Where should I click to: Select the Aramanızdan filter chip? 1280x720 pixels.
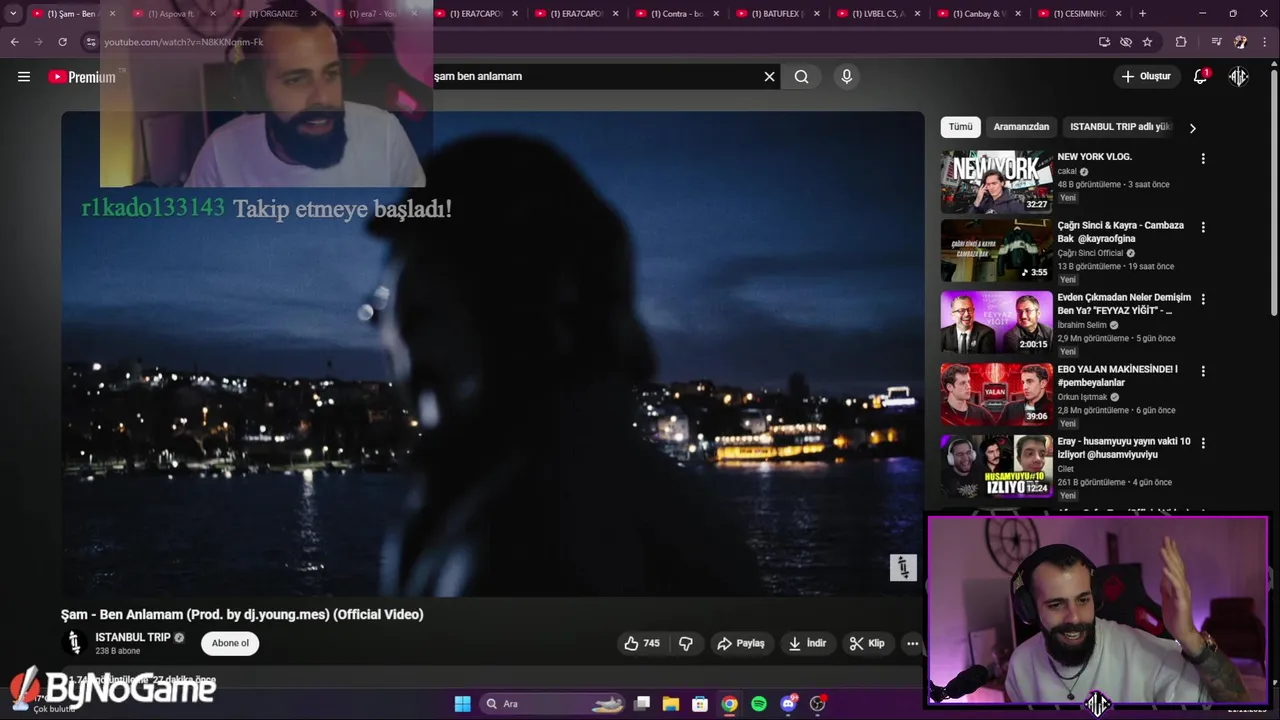[x=1021, y=127]
